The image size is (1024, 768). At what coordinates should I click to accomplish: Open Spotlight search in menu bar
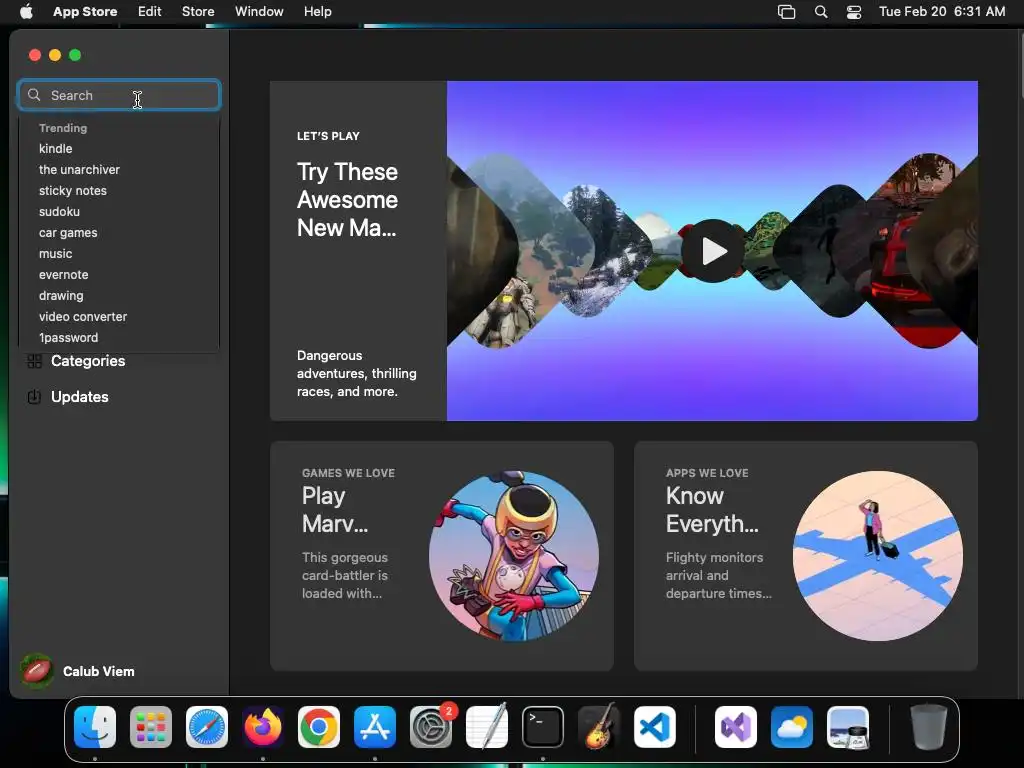pos(821,12)
